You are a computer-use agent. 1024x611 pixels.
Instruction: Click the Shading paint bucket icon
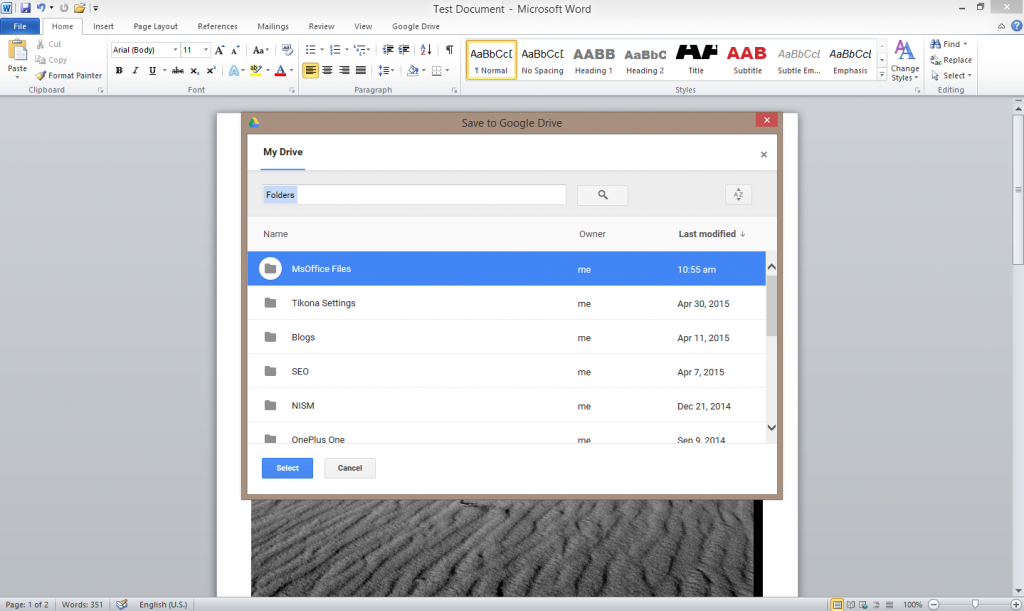413,70
